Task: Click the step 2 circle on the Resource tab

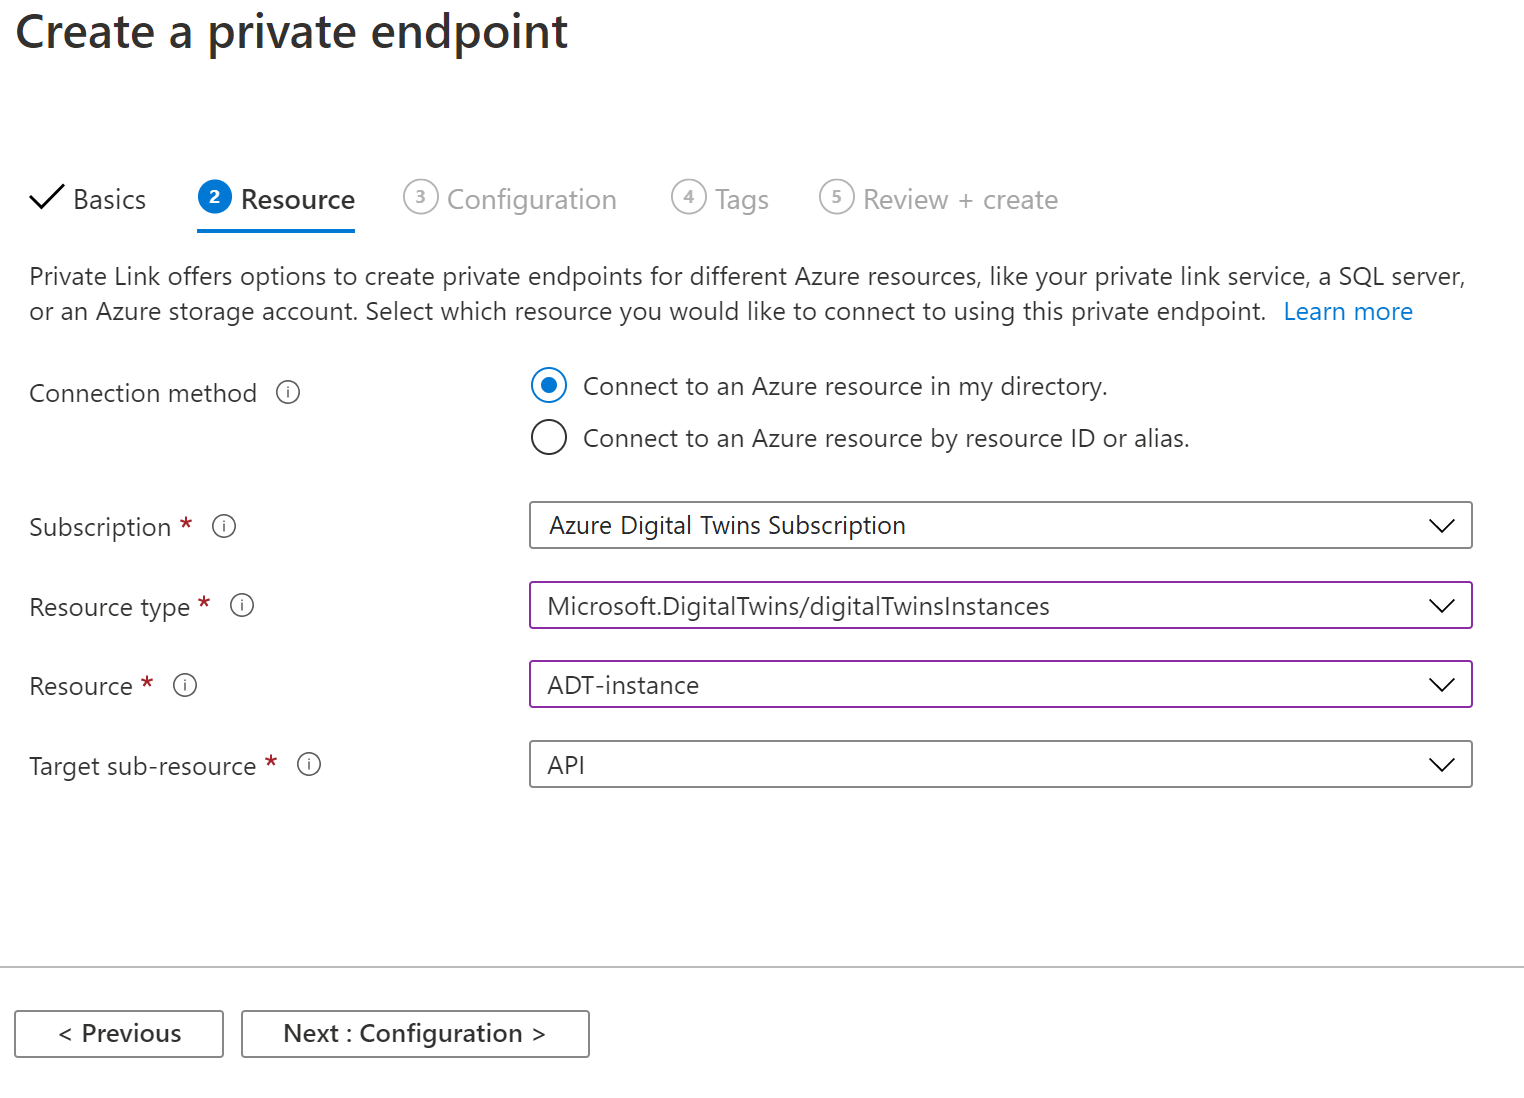Action: coord(215,197)
